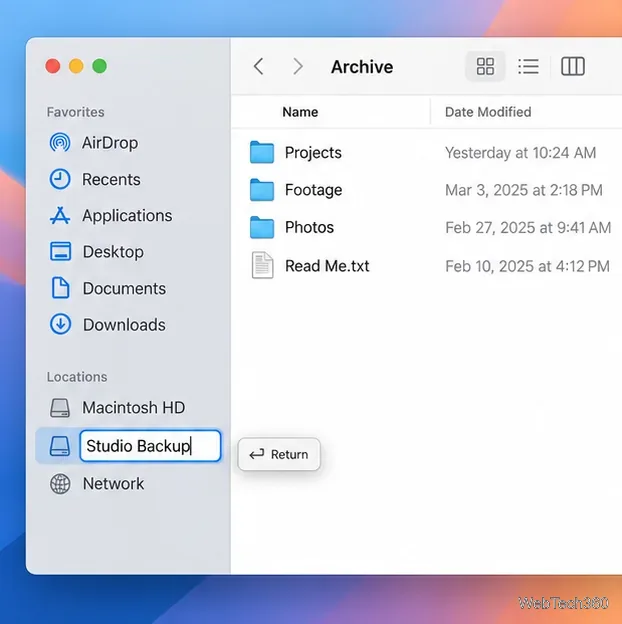Click the Locations section heading
This screenshot has width=622, height=624.
click(77, 377)
